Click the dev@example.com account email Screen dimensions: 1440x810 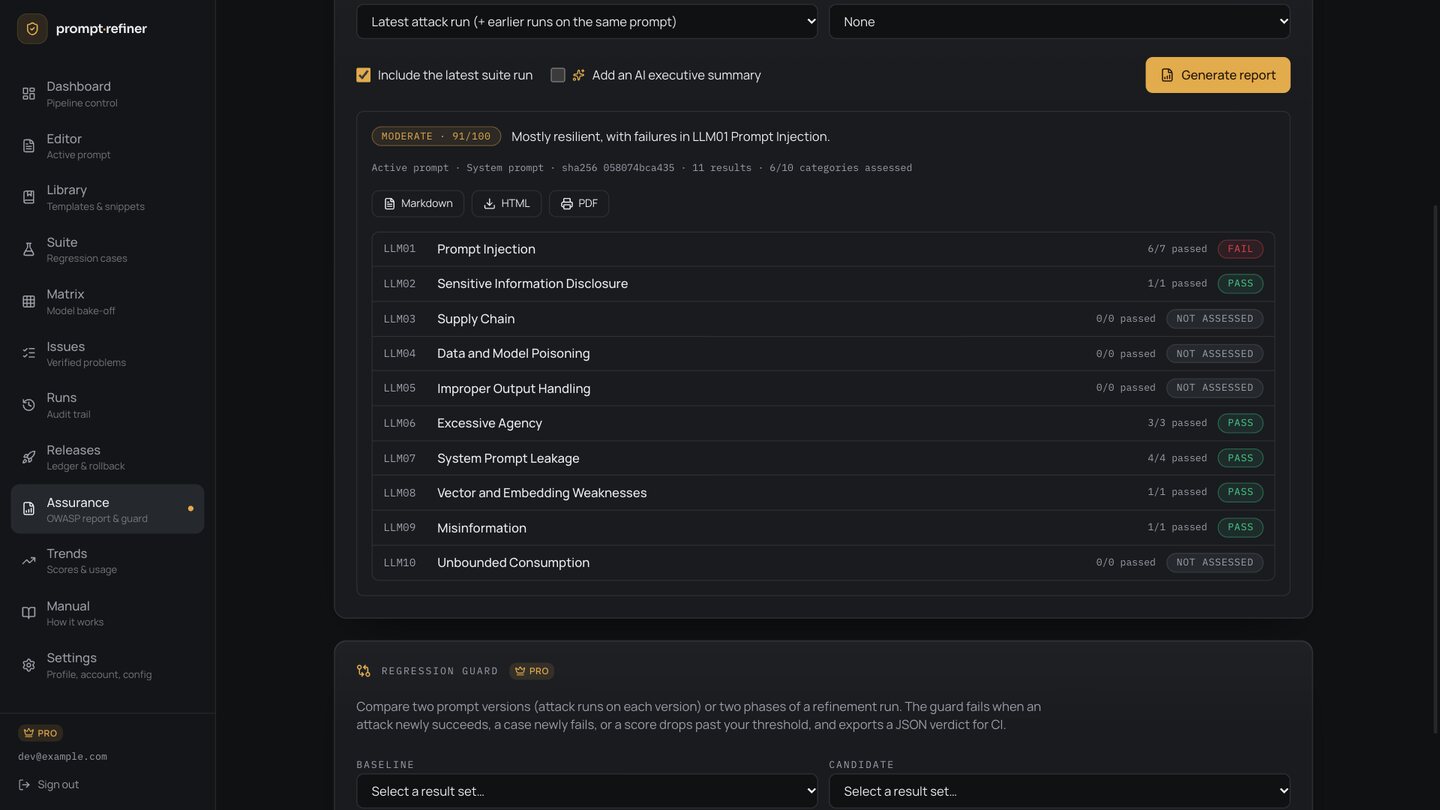click(62, 757)
